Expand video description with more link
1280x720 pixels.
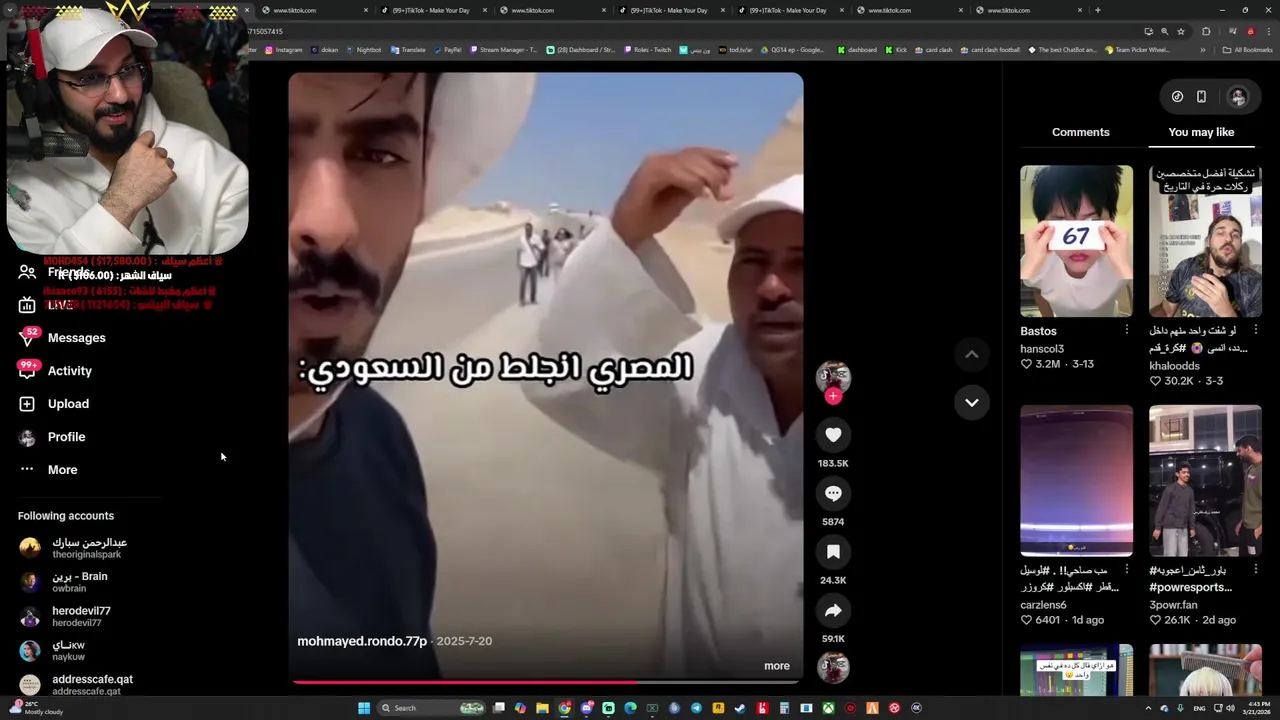pyautogui.click(x=777, y=666)
